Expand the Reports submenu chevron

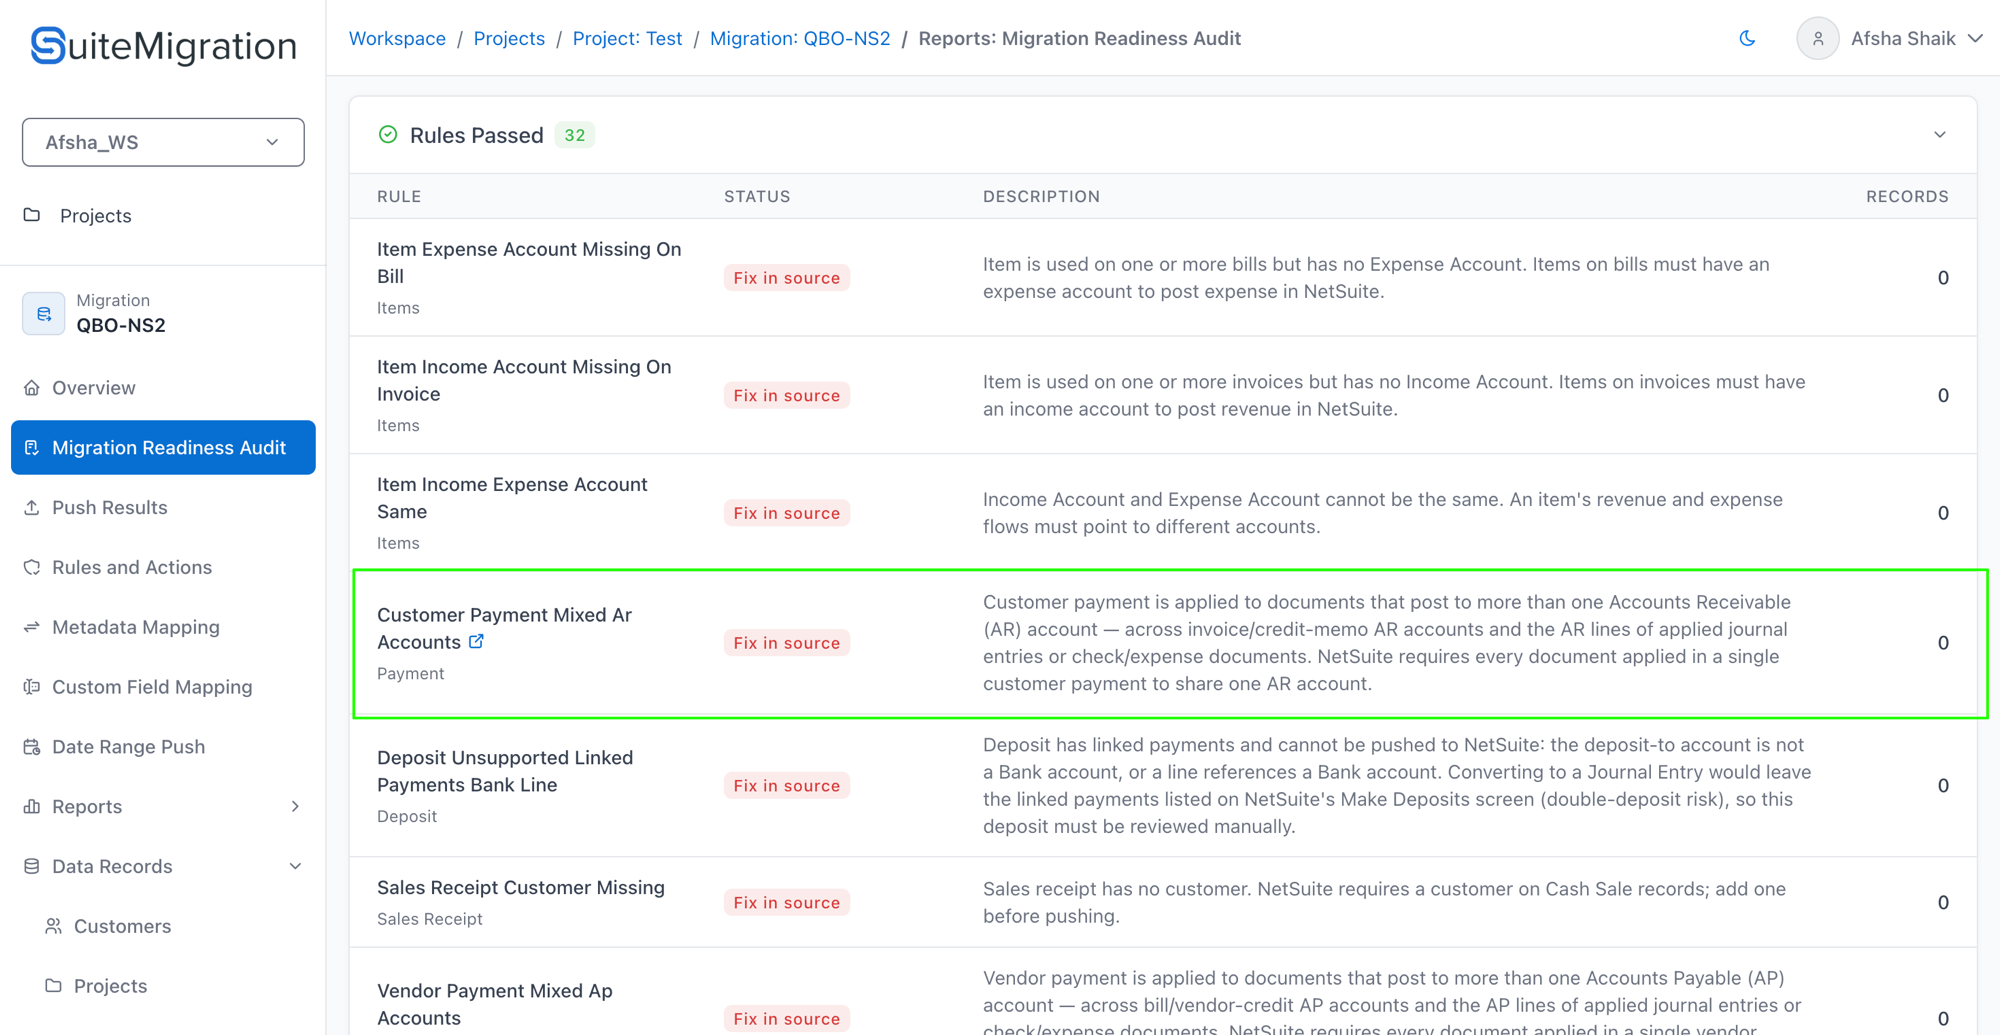[295, 806]
